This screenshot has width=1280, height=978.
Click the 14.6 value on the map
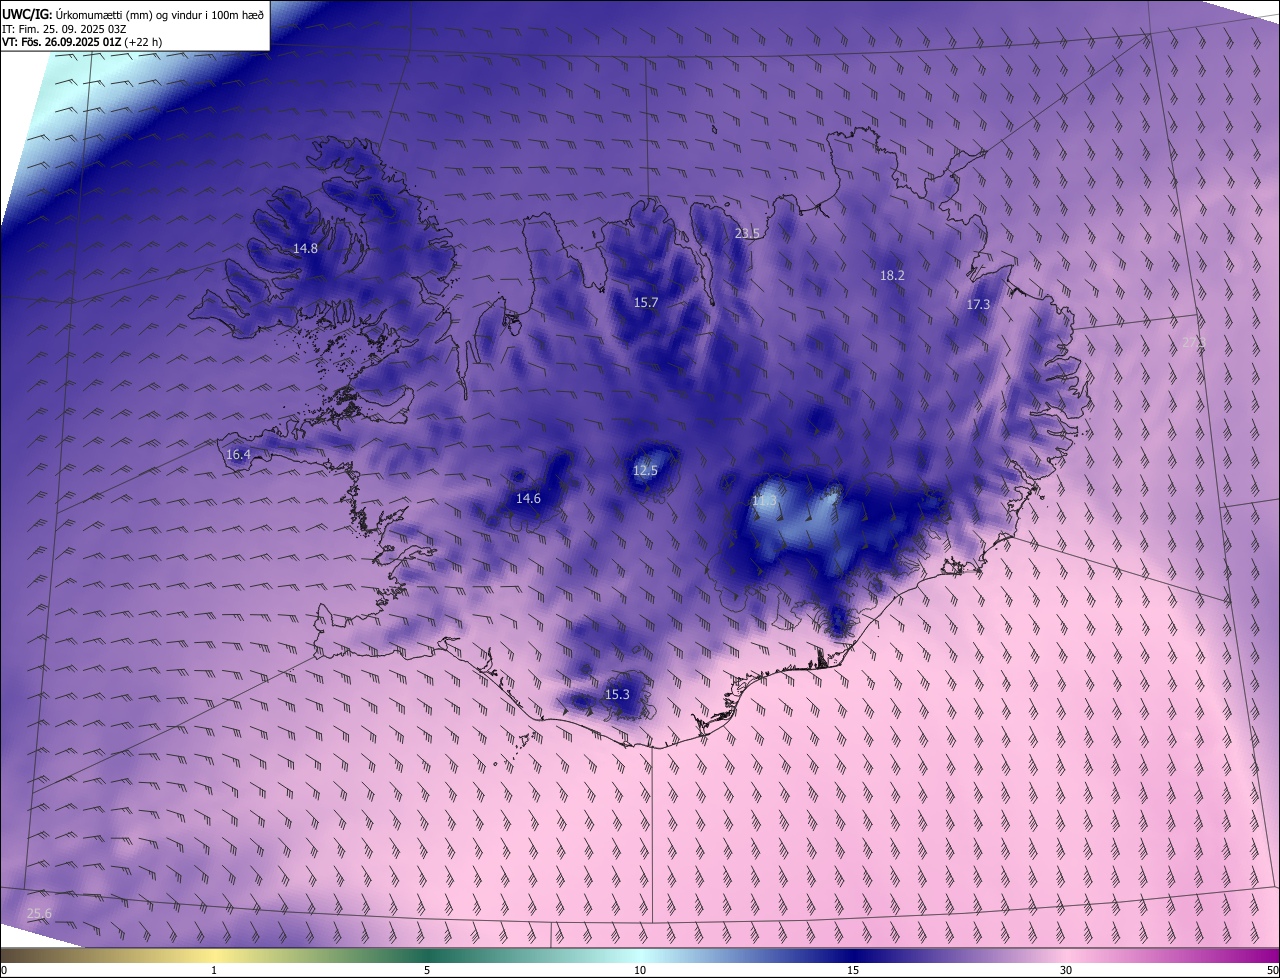528,498
